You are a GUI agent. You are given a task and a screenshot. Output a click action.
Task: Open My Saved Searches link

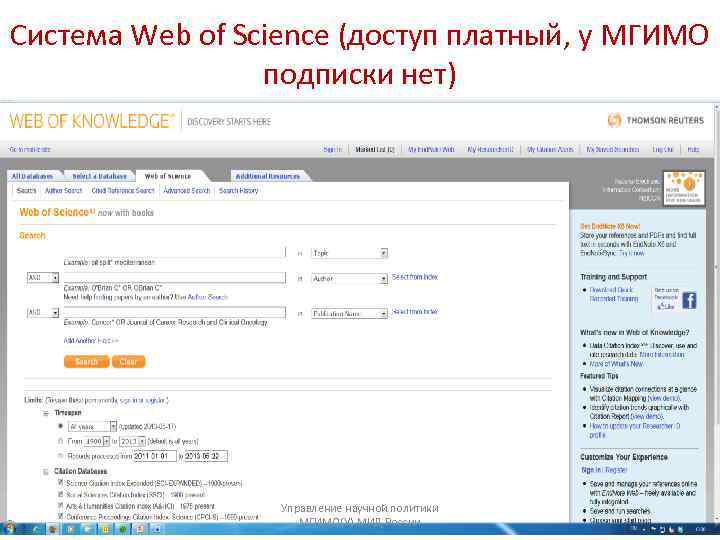pos(613,150)
